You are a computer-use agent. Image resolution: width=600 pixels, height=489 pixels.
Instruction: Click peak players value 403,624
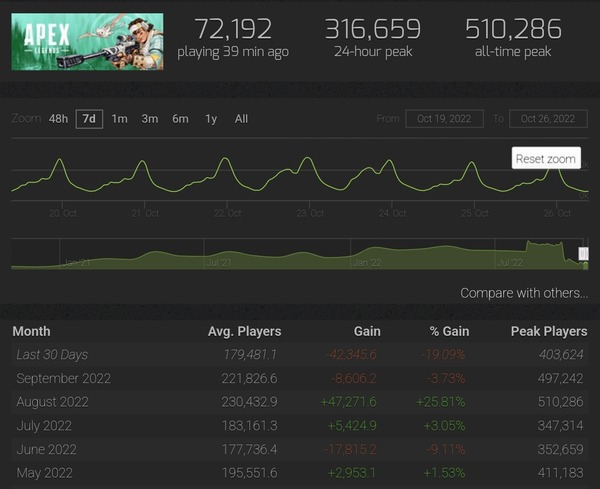click(x=561, y=355)
